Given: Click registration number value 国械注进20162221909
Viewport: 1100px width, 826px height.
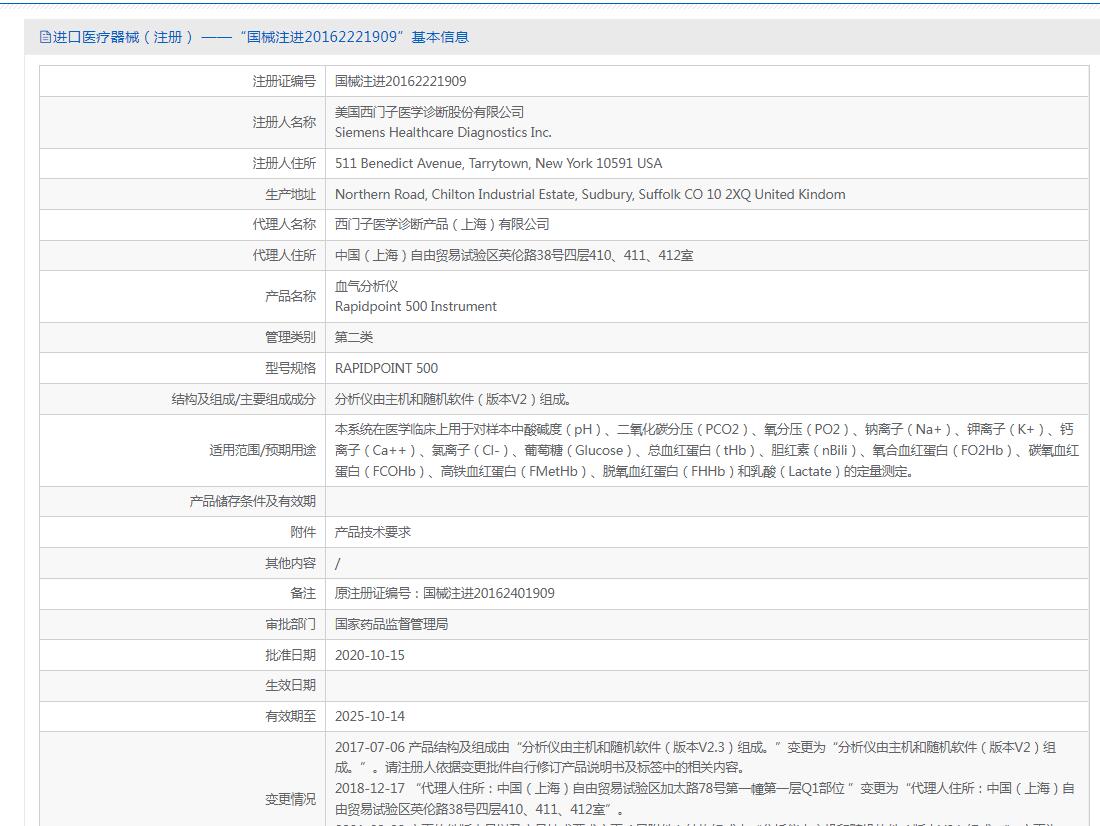Looking at the screenshot, I should pyautogui.click(x=400, y=81).
